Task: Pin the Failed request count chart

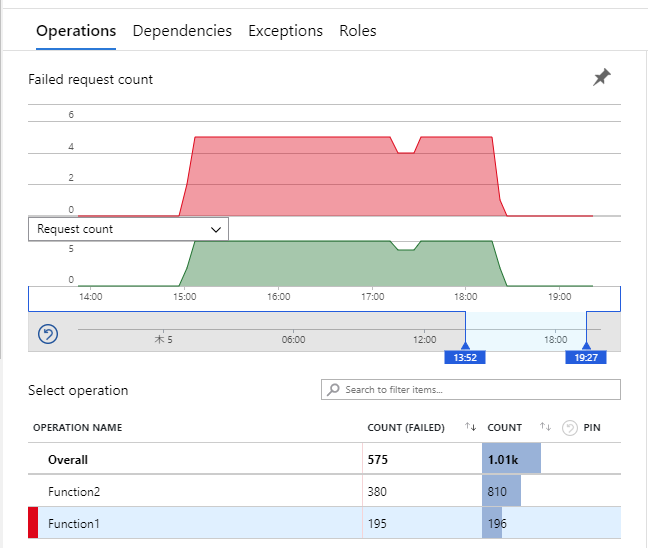Action: pos(601,77)
